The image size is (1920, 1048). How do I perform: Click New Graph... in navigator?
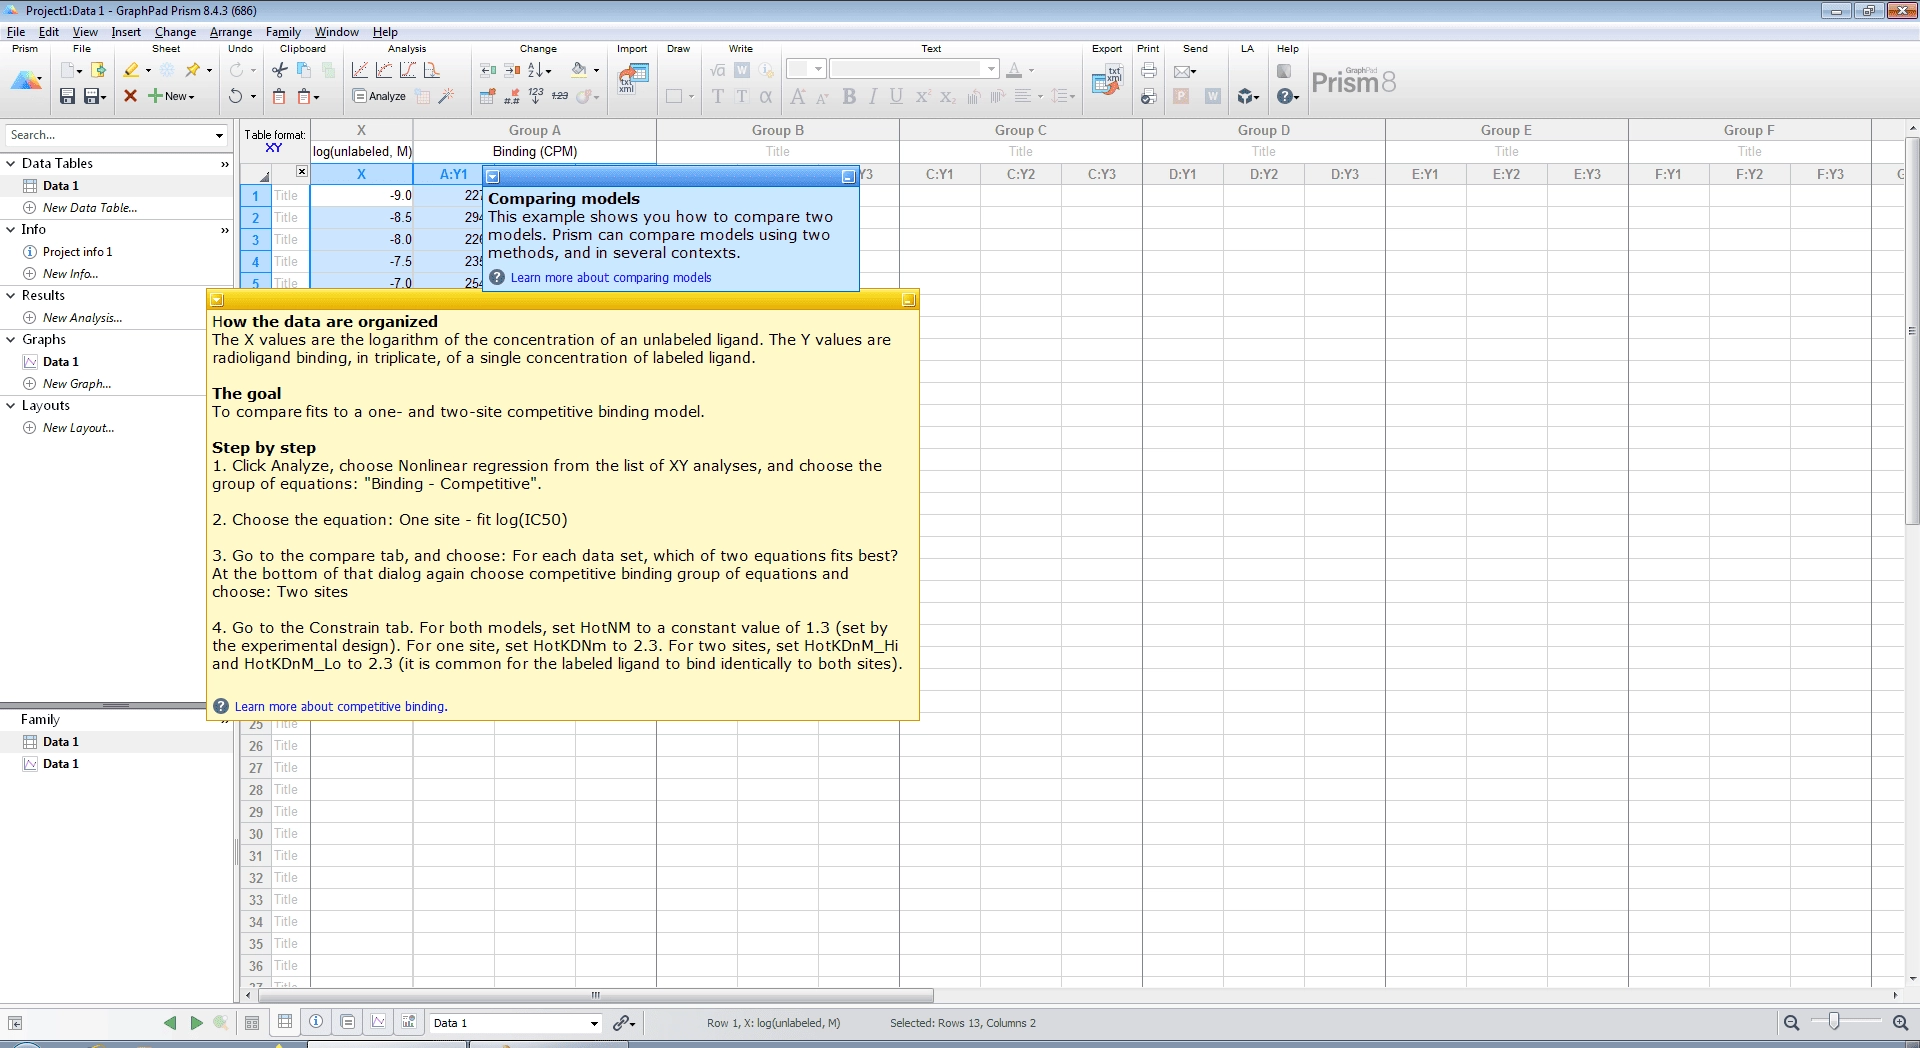[x=77, y=384]
